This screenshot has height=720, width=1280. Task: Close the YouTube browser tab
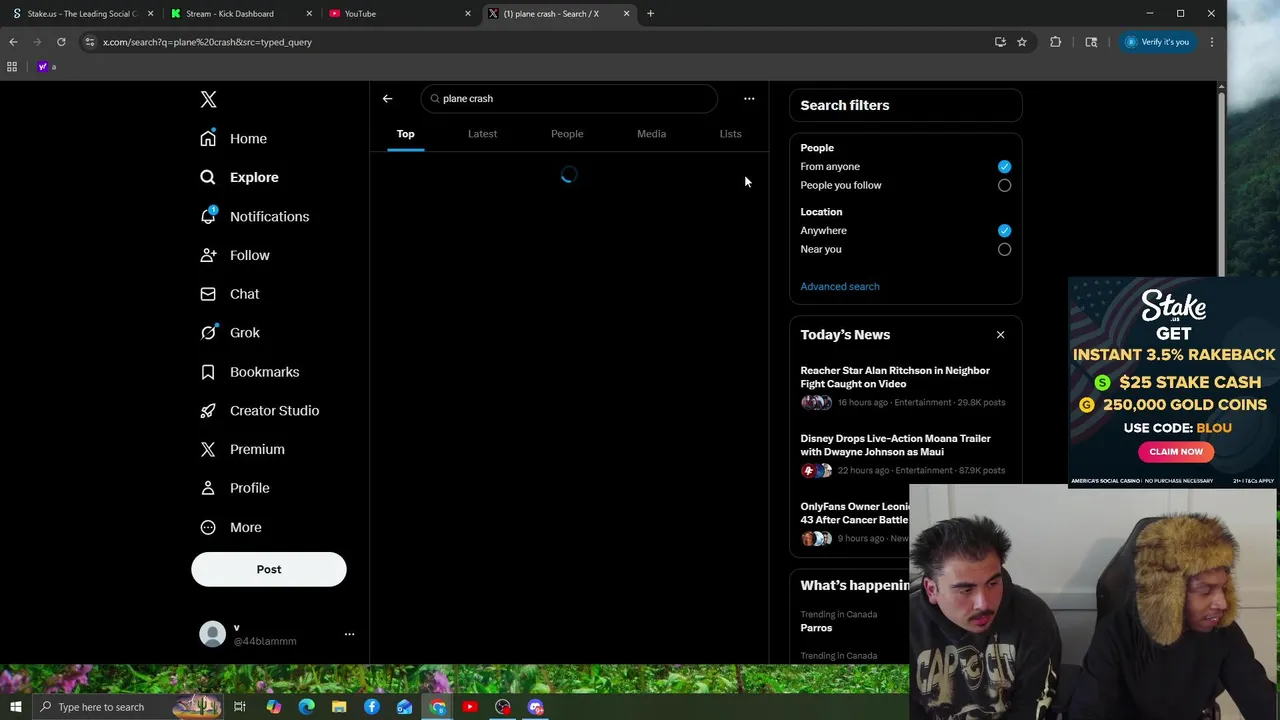click(x=467, y=14)
